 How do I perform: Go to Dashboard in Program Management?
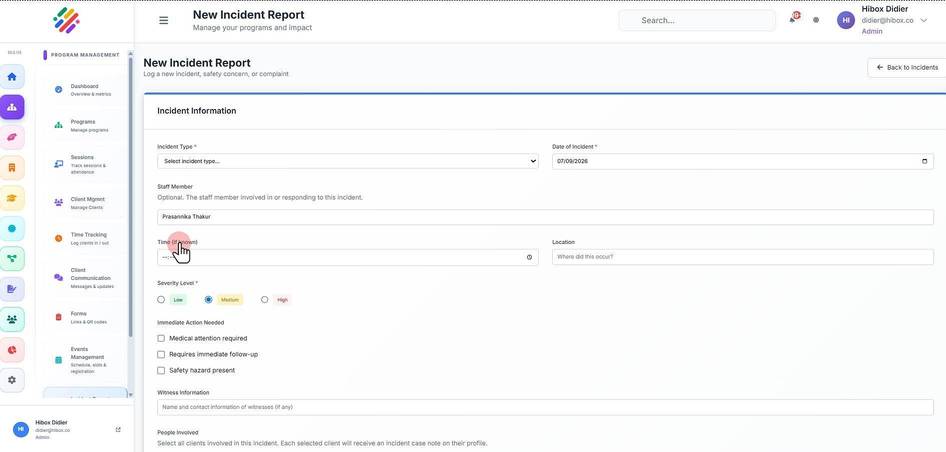[x=84, y=90]
